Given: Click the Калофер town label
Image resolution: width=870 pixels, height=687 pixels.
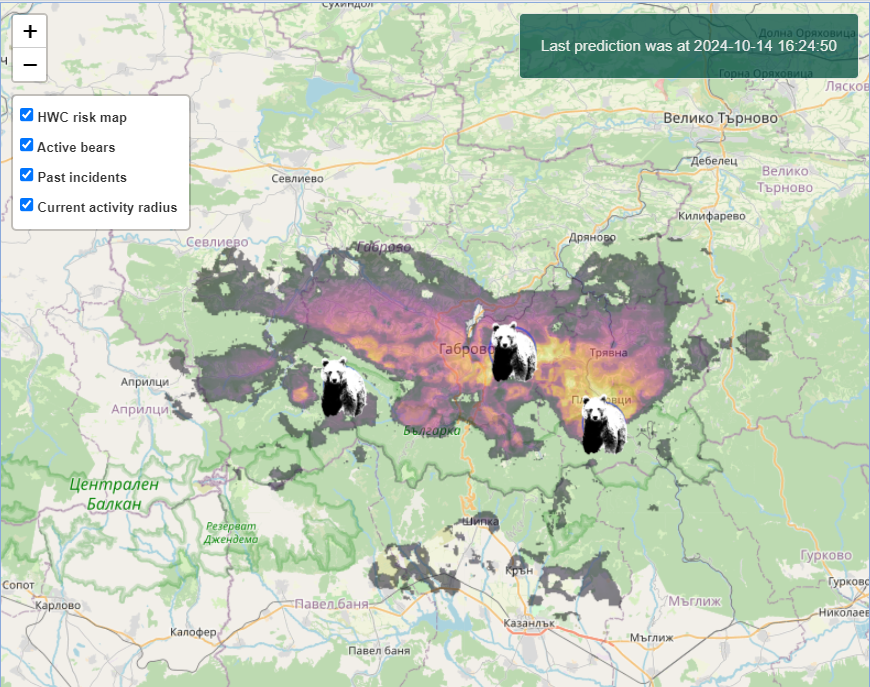Looking at the screenshot, I should [x=193, y=632].
